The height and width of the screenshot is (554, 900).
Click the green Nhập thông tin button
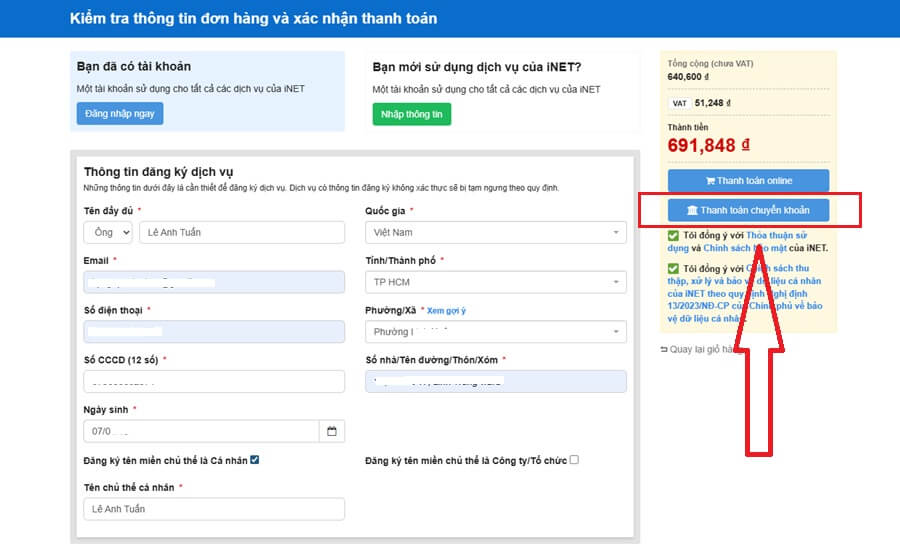[412, 114]
